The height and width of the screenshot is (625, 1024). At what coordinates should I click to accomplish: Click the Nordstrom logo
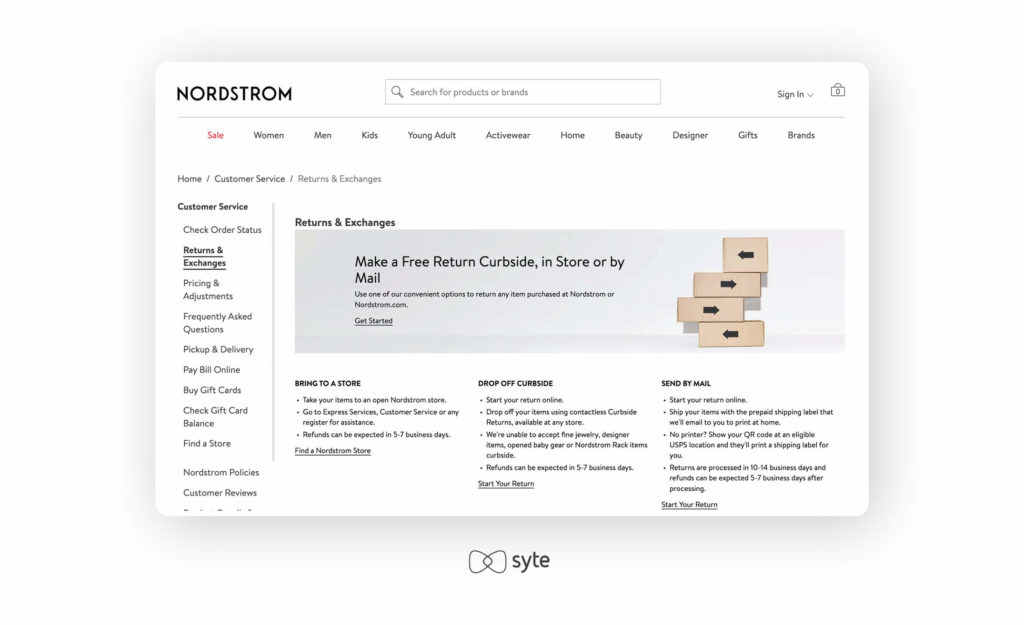pos(234,93)
